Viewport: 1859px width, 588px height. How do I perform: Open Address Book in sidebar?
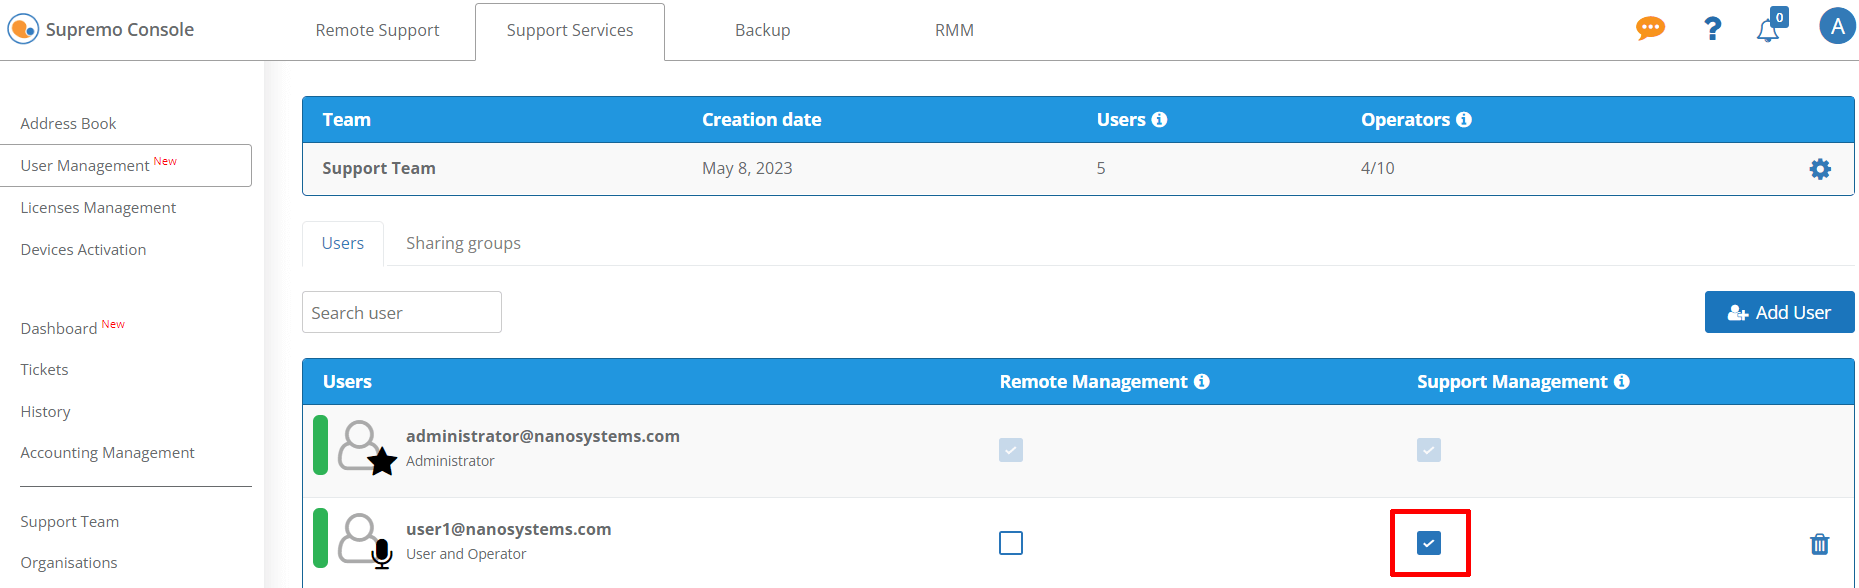(68, 123)
